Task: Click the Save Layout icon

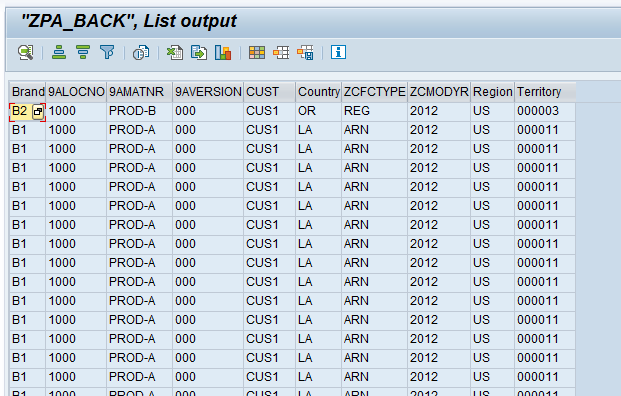Action: pos(305,52)
